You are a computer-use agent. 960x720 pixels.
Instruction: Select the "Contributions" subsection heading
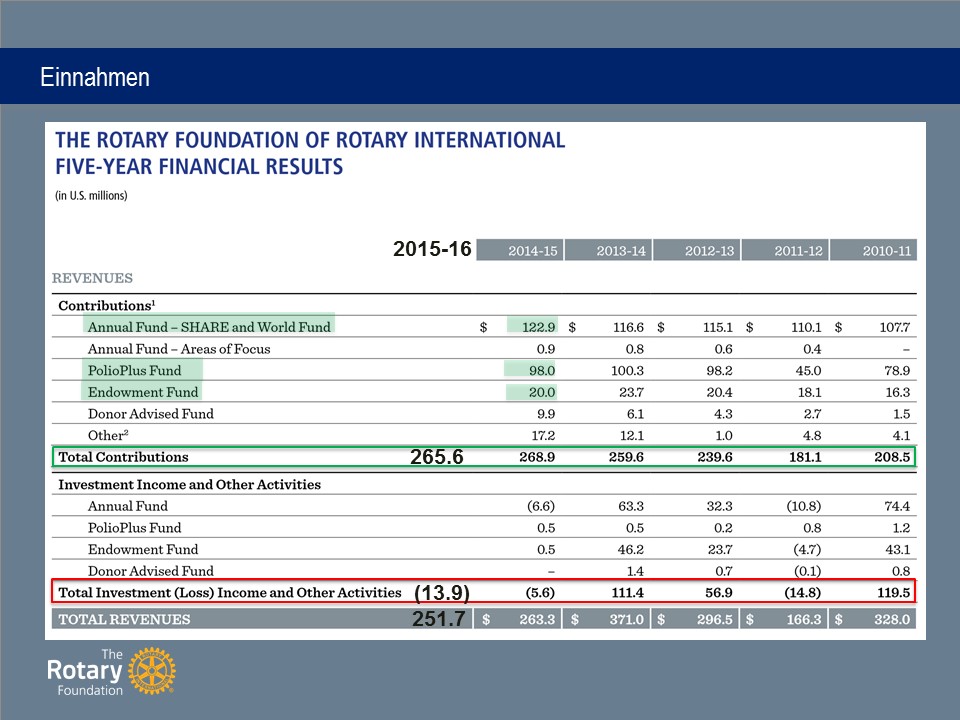tap(107, 305)
